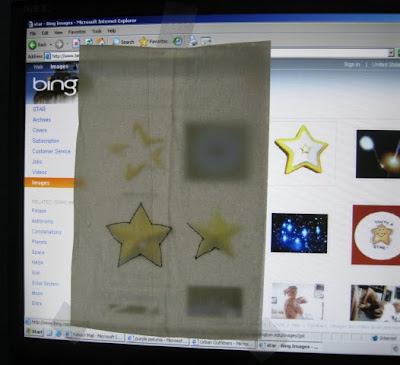Click the History icon in toolbar

click(178, 41)
